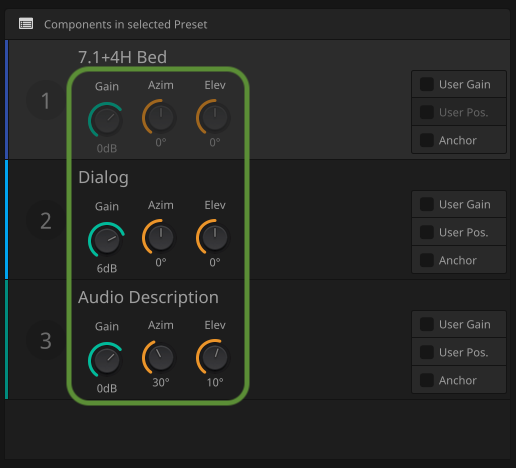Enable Anchor for Audio Description
Screen dimensions: 516x468
click(x=427, y=380)
